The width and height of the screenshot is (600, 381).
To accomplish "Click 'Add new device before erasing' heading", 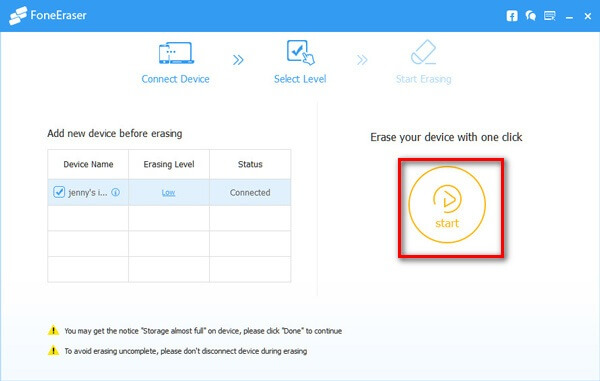I will point(115,134).
